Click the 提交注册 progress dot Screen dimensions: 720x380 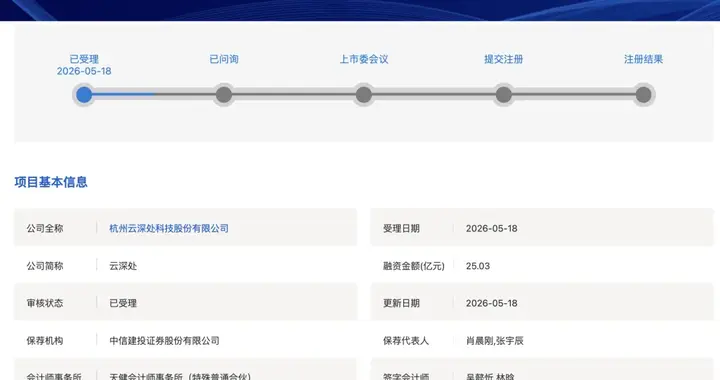coord(504,95)
